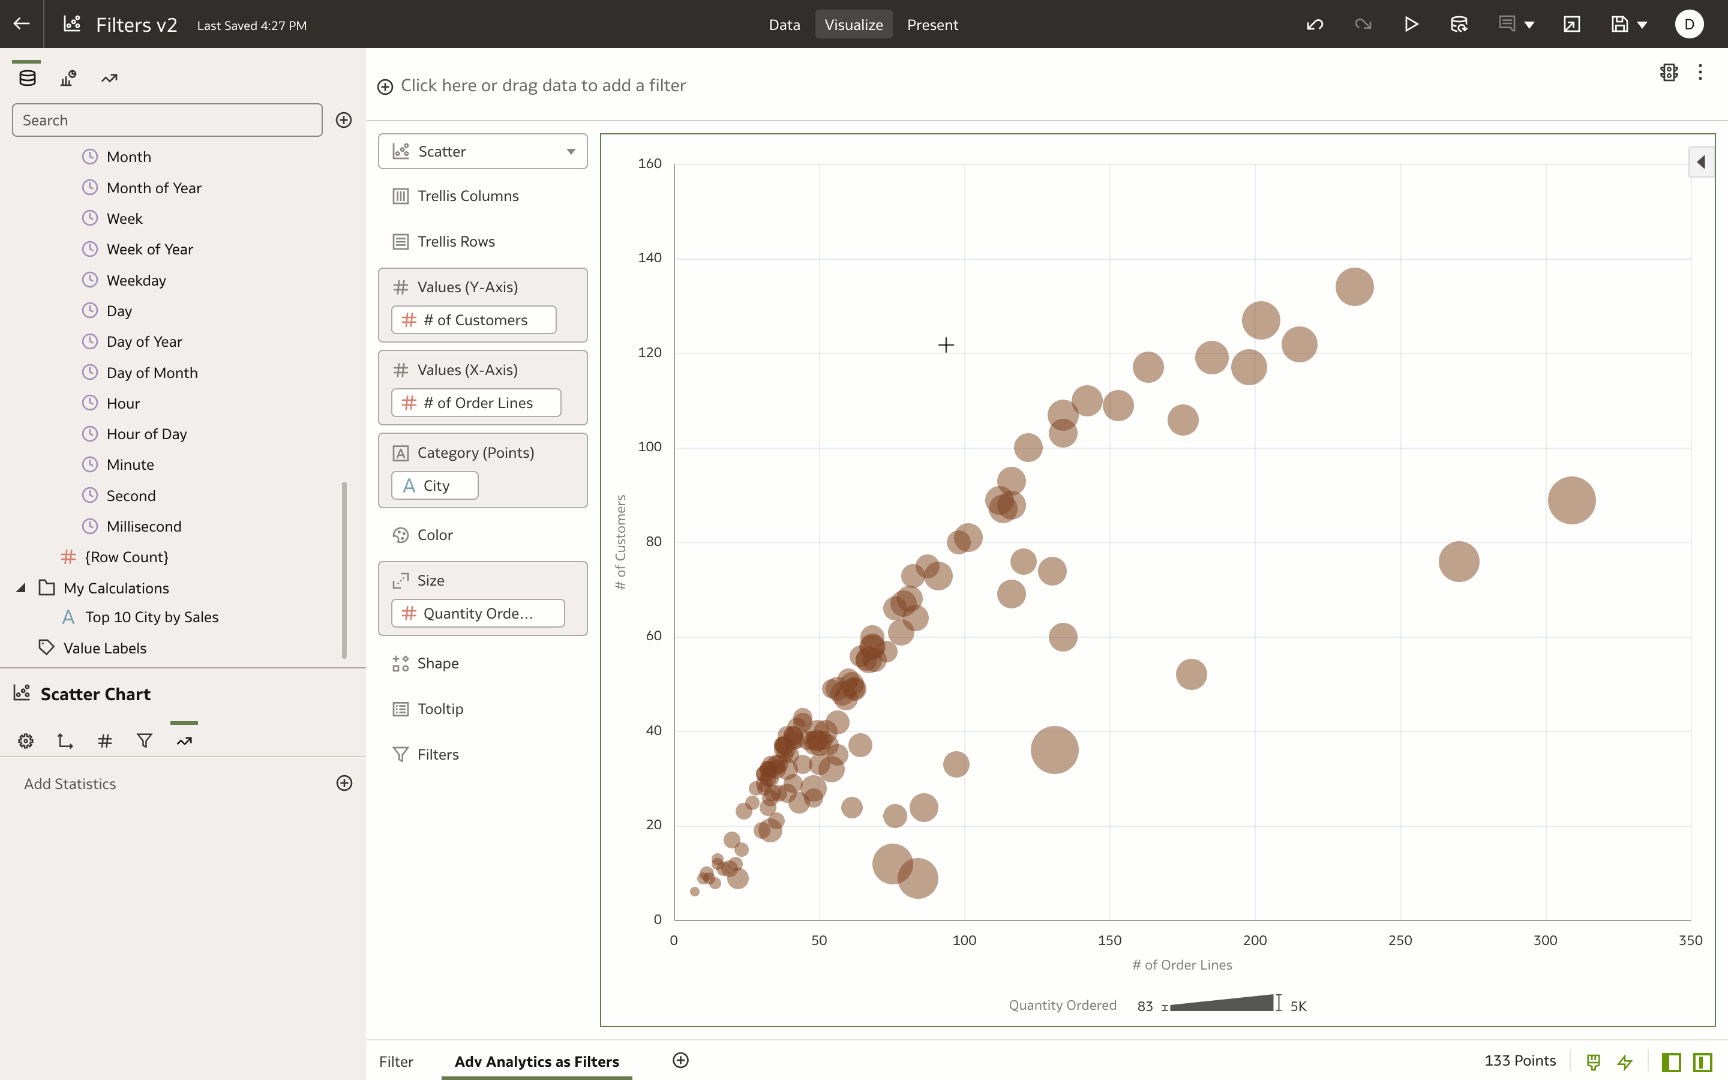Image resolution: width=1728 pixels, height=1080 pixels.
Task: Click the Undo icon in the top toolbar
Action: point(1315,24)
